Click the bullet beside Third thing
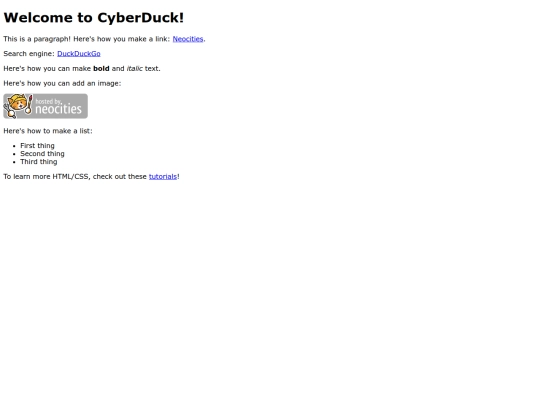The height and width of the screenshot is (405, 540). (14, 162)
